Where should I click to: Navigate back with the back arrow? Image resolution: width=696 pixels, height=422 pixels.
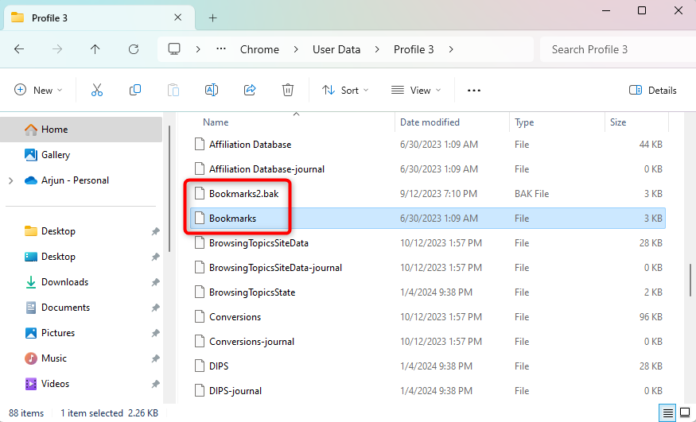pyautogui.click(x=20, y=49)
